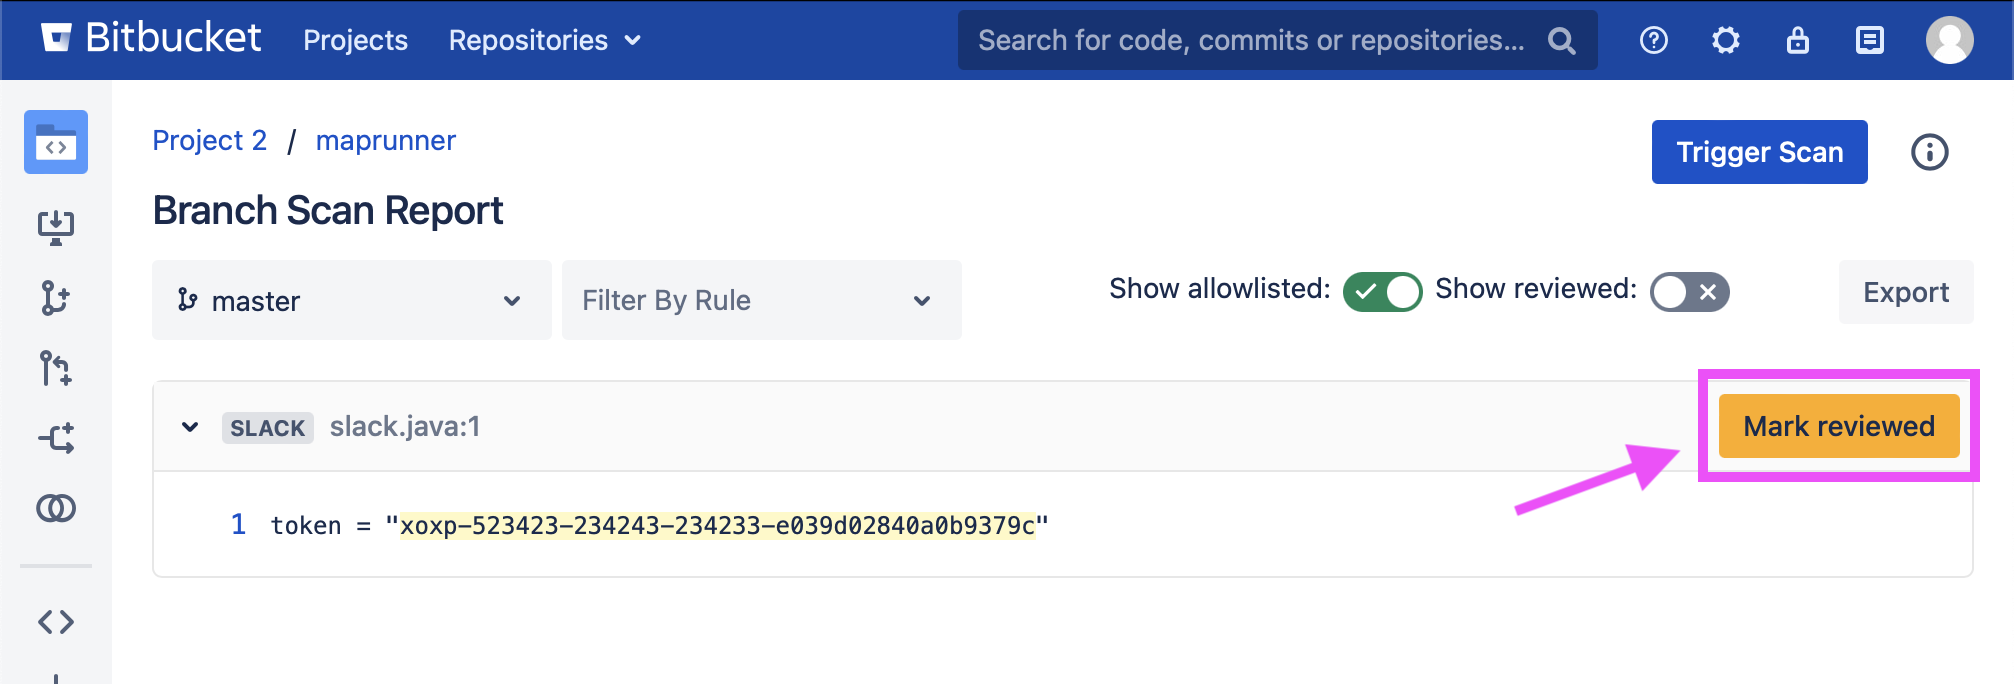
Task: Collapse the slack.java:1 finding row
Action: coord(190,427)
